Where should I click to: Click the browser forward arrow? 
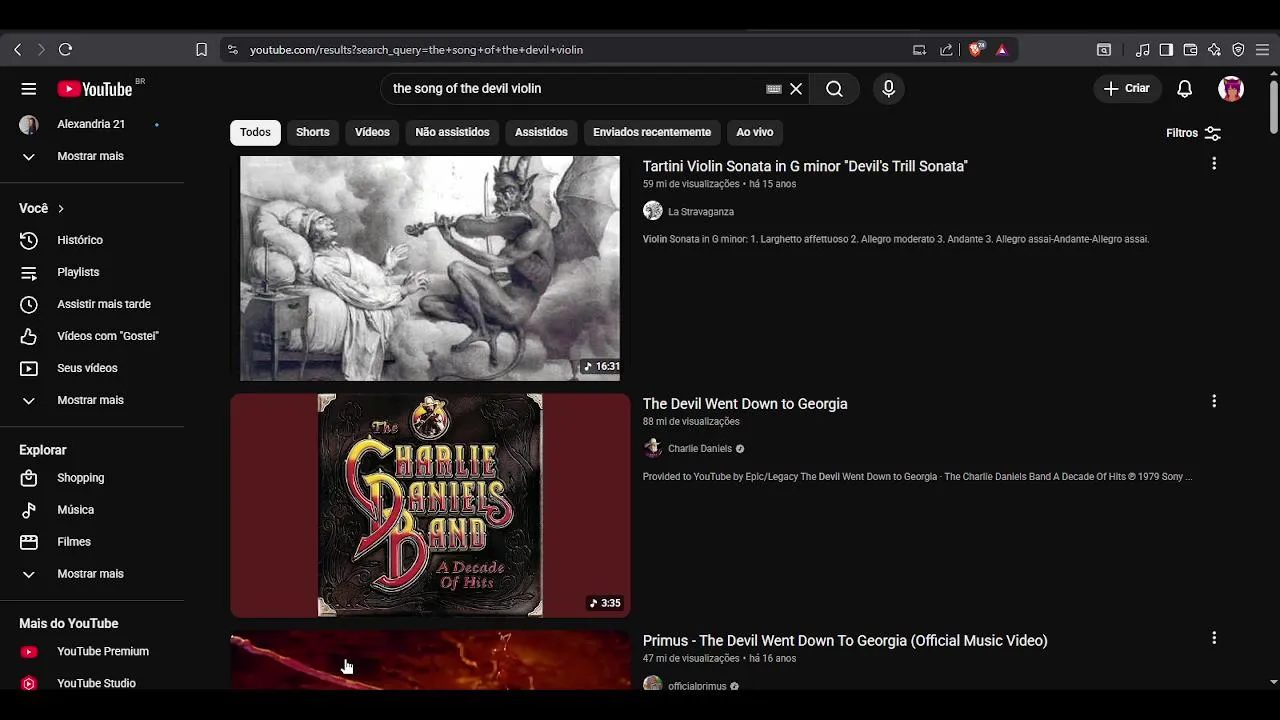coord(41,49)
